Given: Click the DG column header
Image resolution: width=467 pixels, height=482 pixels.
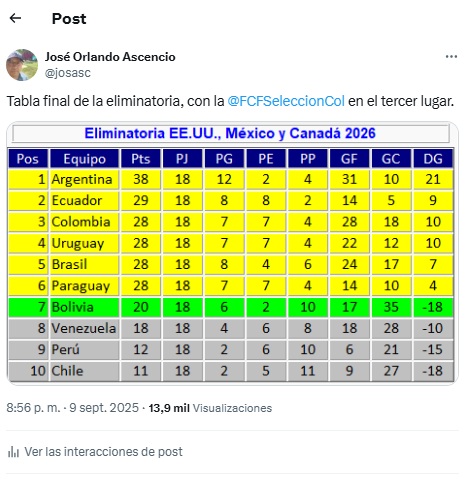Looking at the screenshot, I should click(433, 159).
